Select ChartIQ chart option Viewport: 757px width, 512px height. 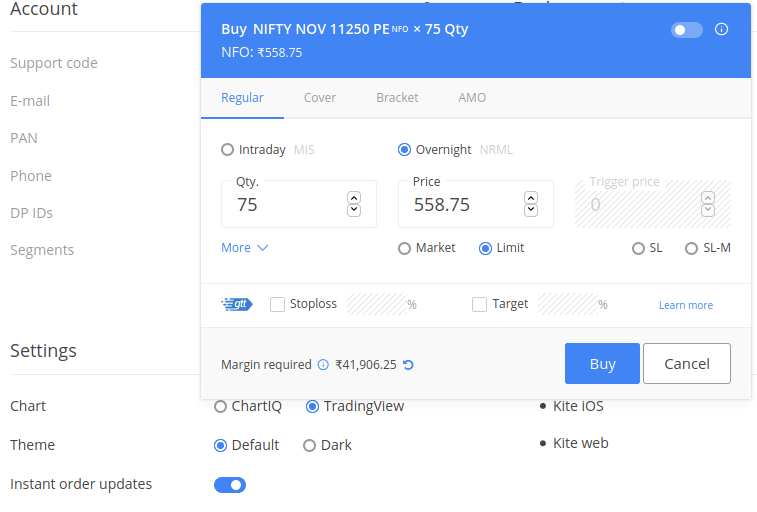220,407
